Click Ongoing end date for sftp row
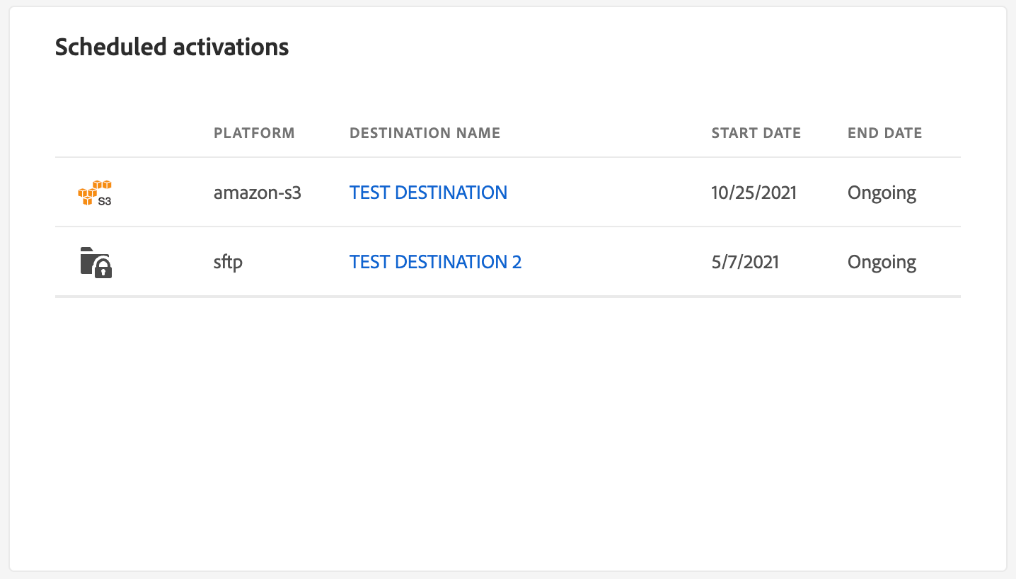 point(881,262)
